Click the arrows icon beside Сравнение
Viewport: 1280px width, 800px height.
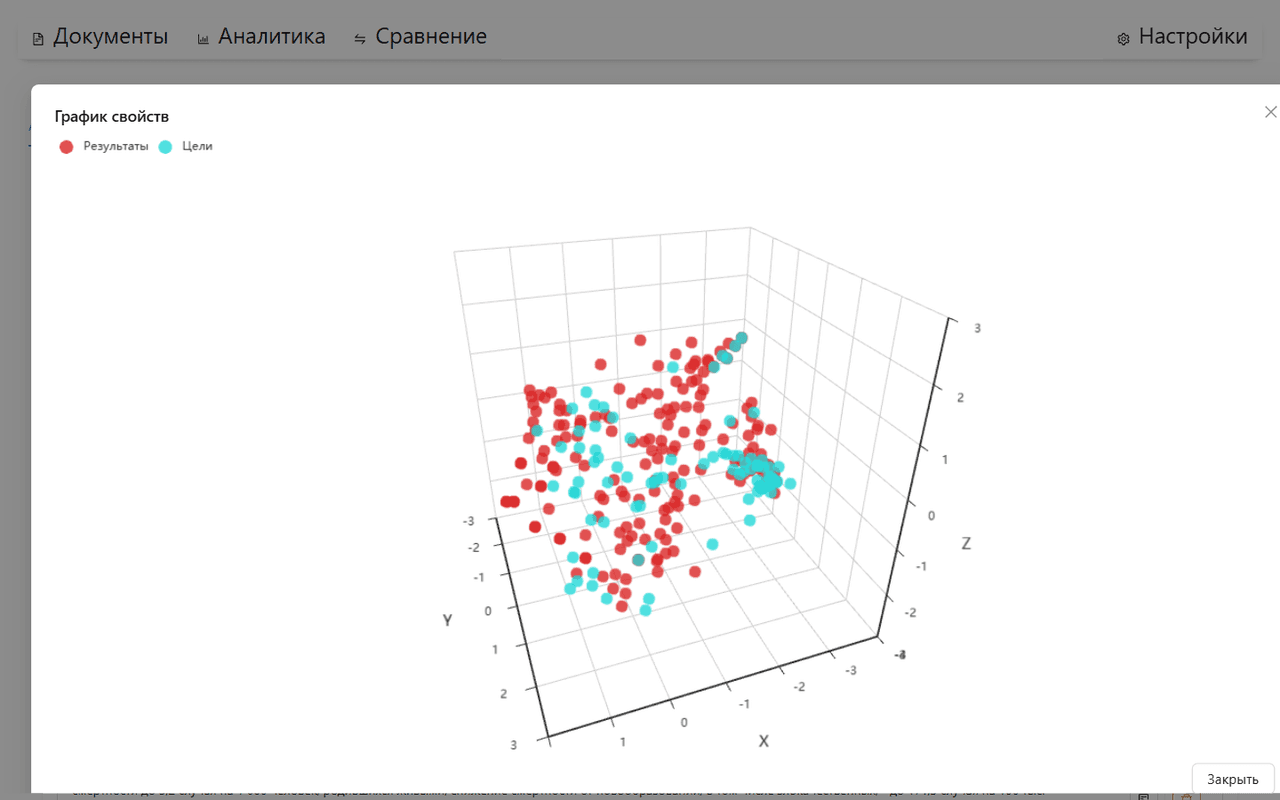coord(360,39)
